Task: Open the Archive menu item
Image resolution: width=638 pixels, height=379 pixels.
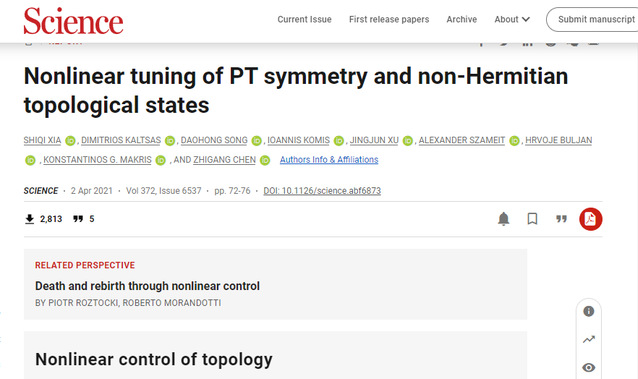Action: point(461,19)
